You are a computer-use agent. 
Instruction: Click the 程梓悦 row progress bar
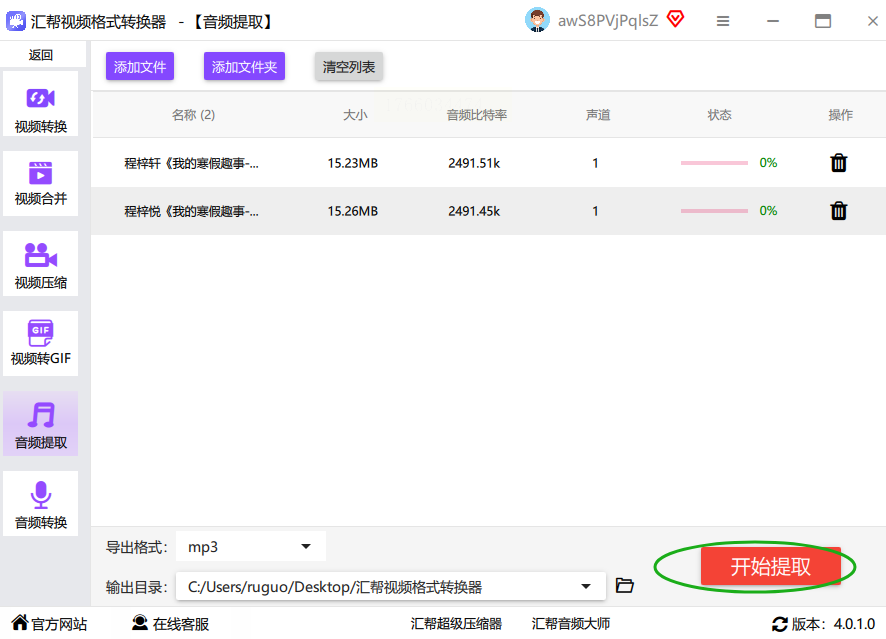[x=714, y=211]
